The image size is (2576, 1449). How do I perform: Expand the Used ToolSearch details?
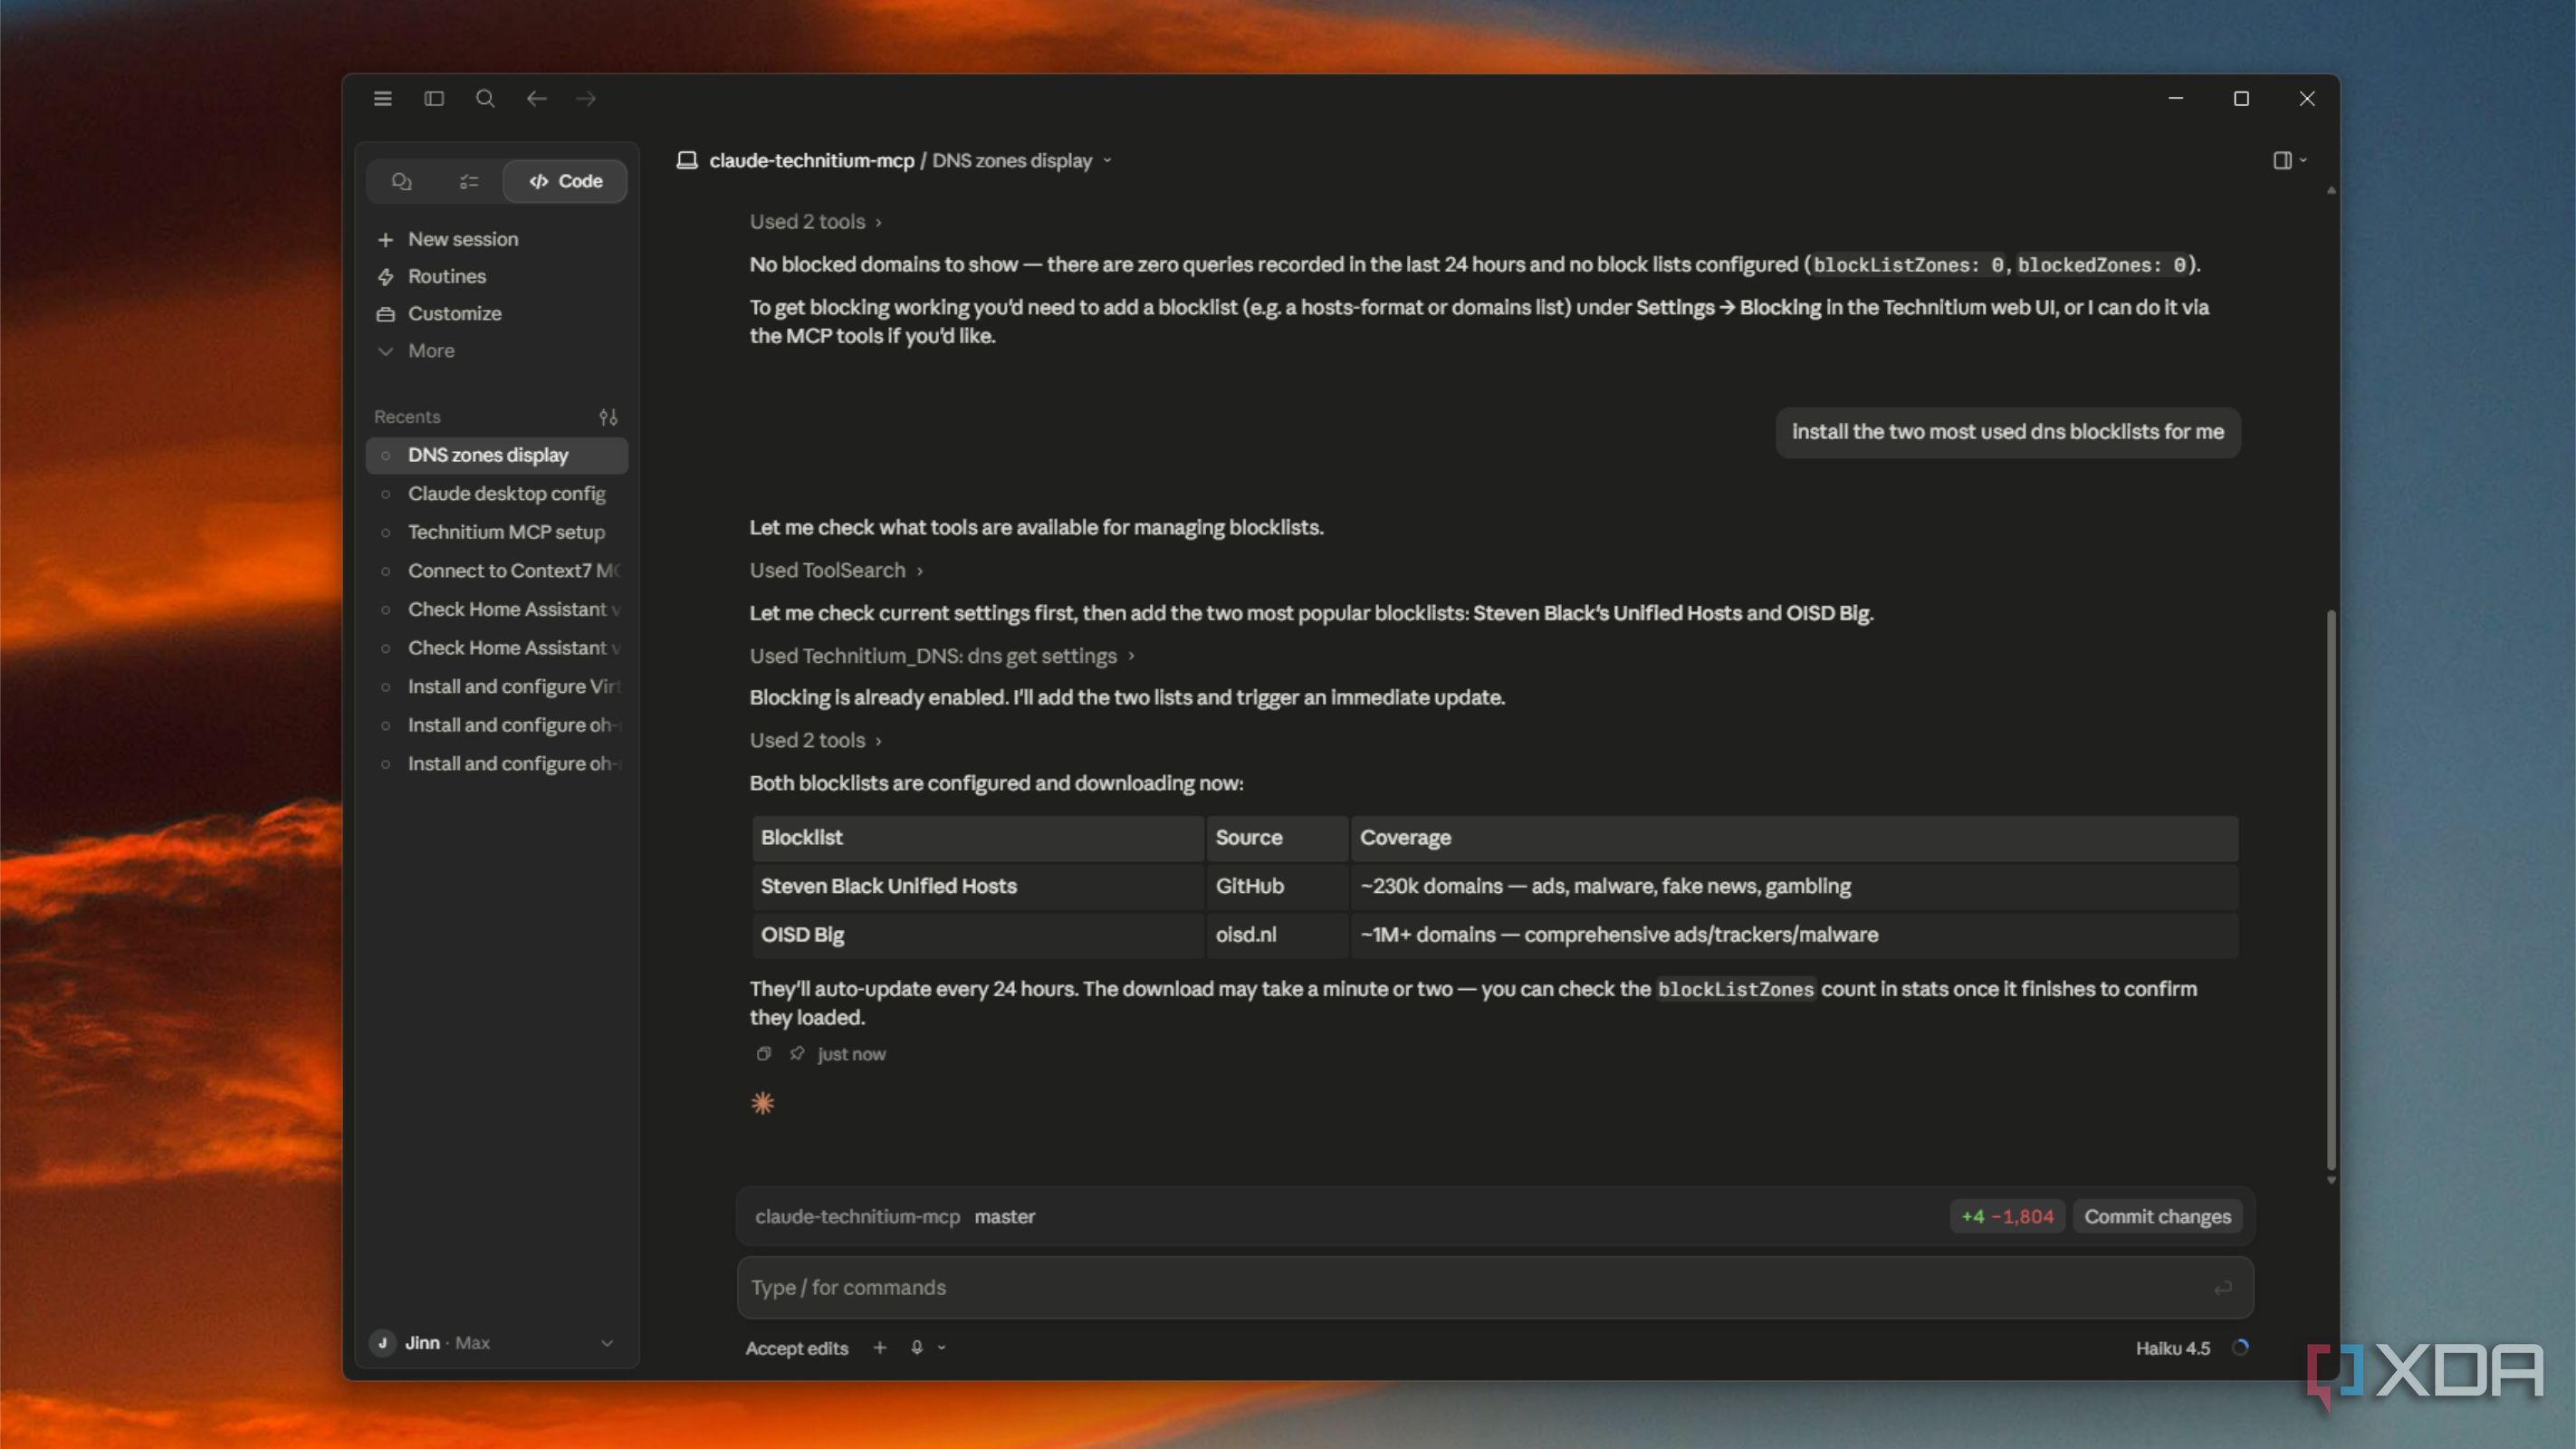coord(836,570)
